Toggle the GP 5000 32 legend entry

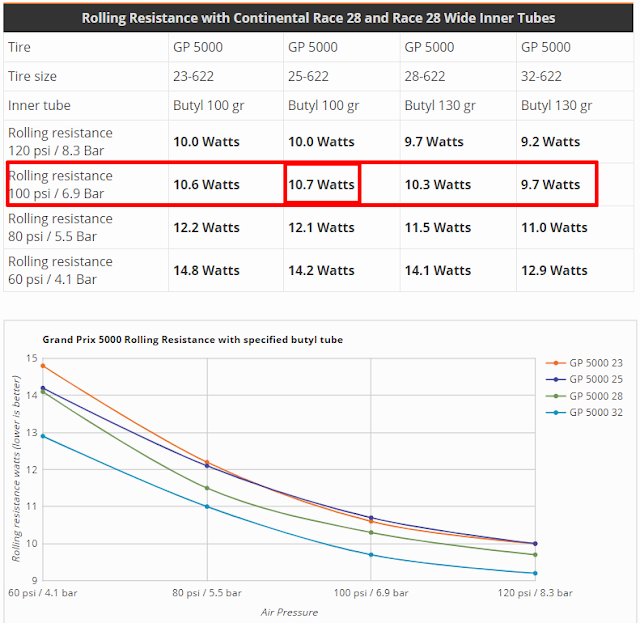pyautogui.click(x=584, y=412)
